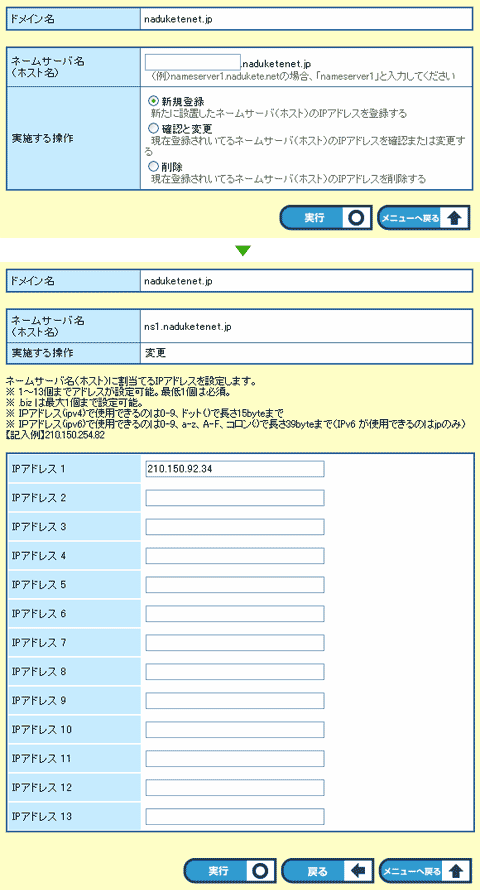Click the left arrow icon on 戻る
The image size is (480, 890).
pyautogui.click(x=357, y=871)
